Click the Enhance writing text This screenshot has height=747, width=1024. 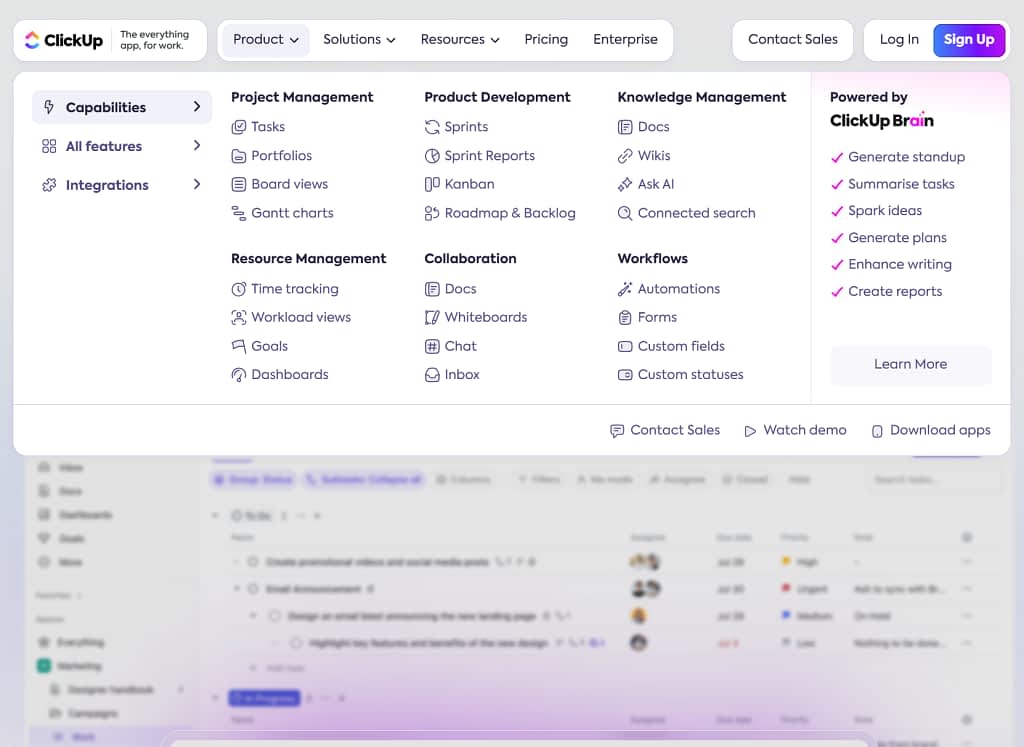900,264
